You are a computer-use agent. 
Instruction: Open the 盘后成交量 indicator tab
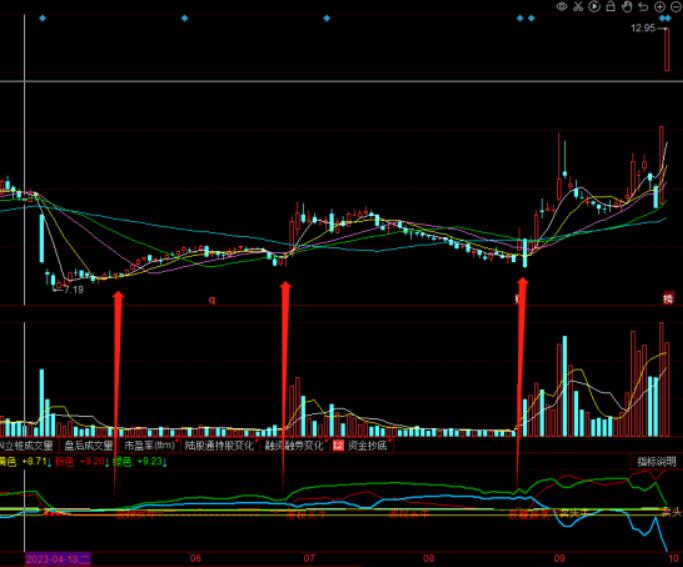89,446
